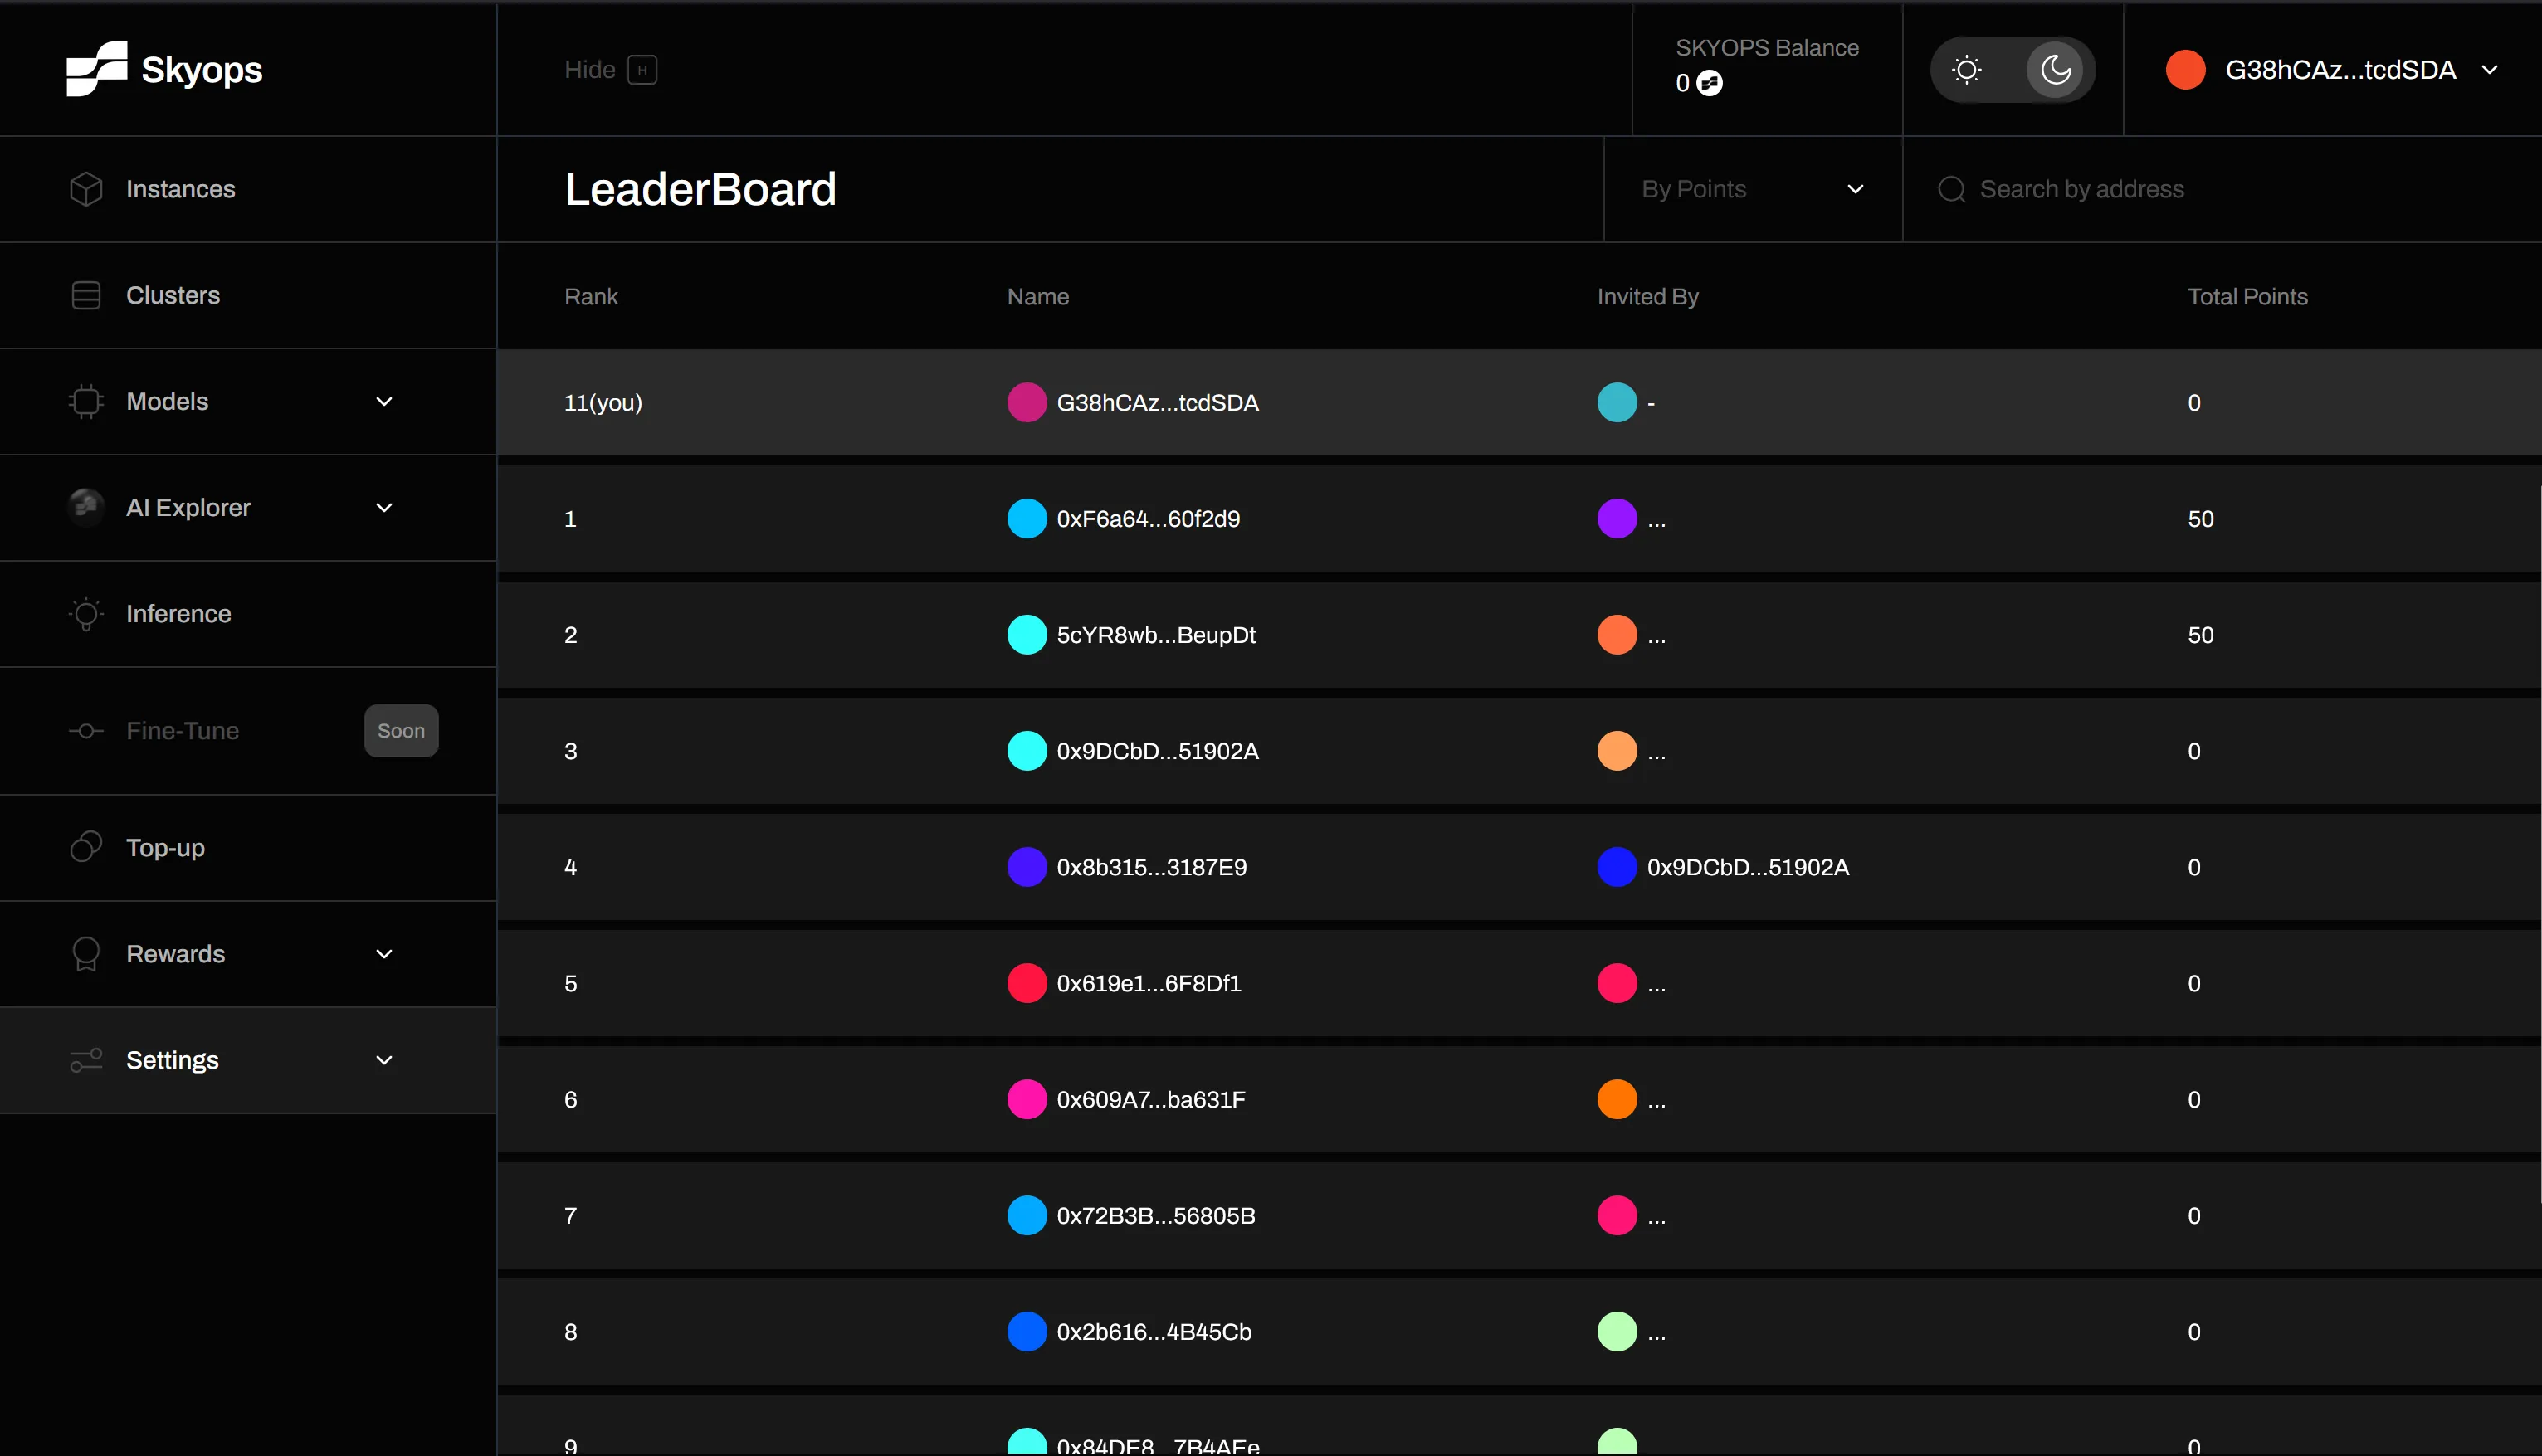Switch to light mode sun toggle
2542x1456 pixels.
point(1966,70)
